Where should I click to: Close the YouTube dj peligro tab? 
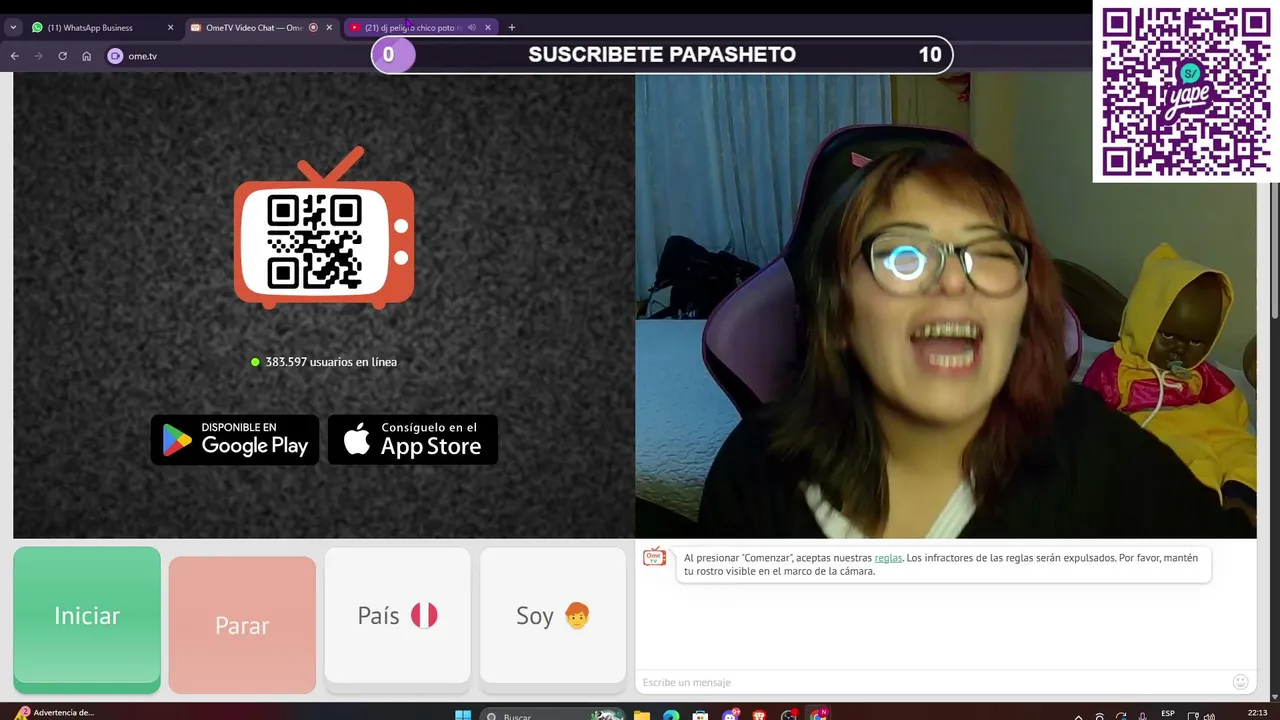coord(488,28)
